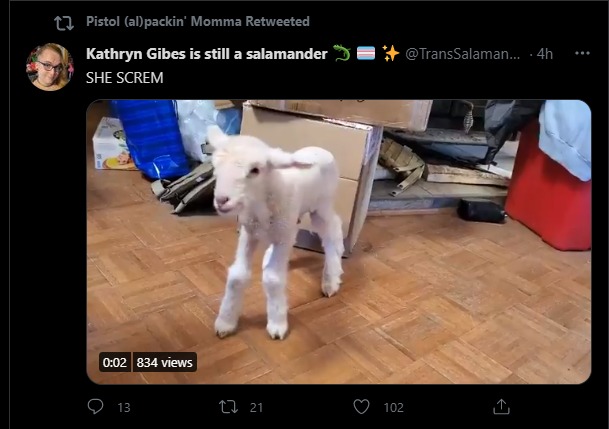The height and width of the screenshot is (429, 609).
Task: Click the retweet icon beside 'Retweeted' label
Action: [64, 23]
